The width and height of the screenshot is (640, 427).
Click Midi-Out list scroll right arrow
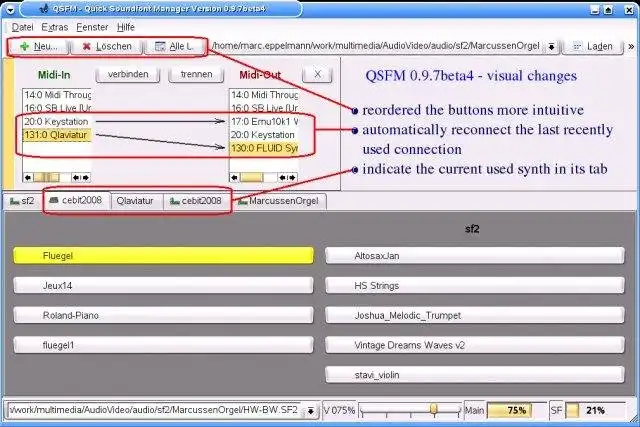click(x=293, y=177)
